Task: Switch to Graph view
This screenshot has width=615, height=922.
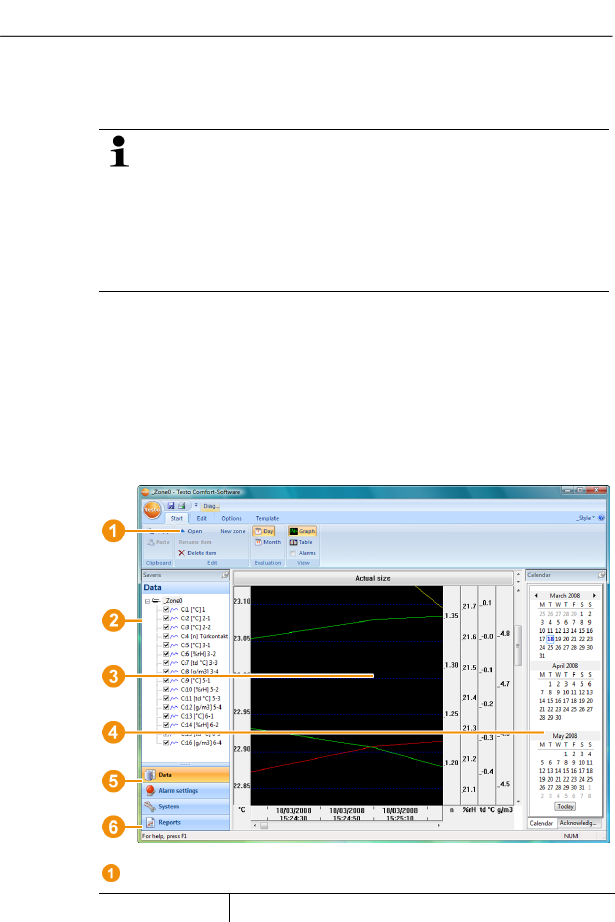Action: (302, 531)
